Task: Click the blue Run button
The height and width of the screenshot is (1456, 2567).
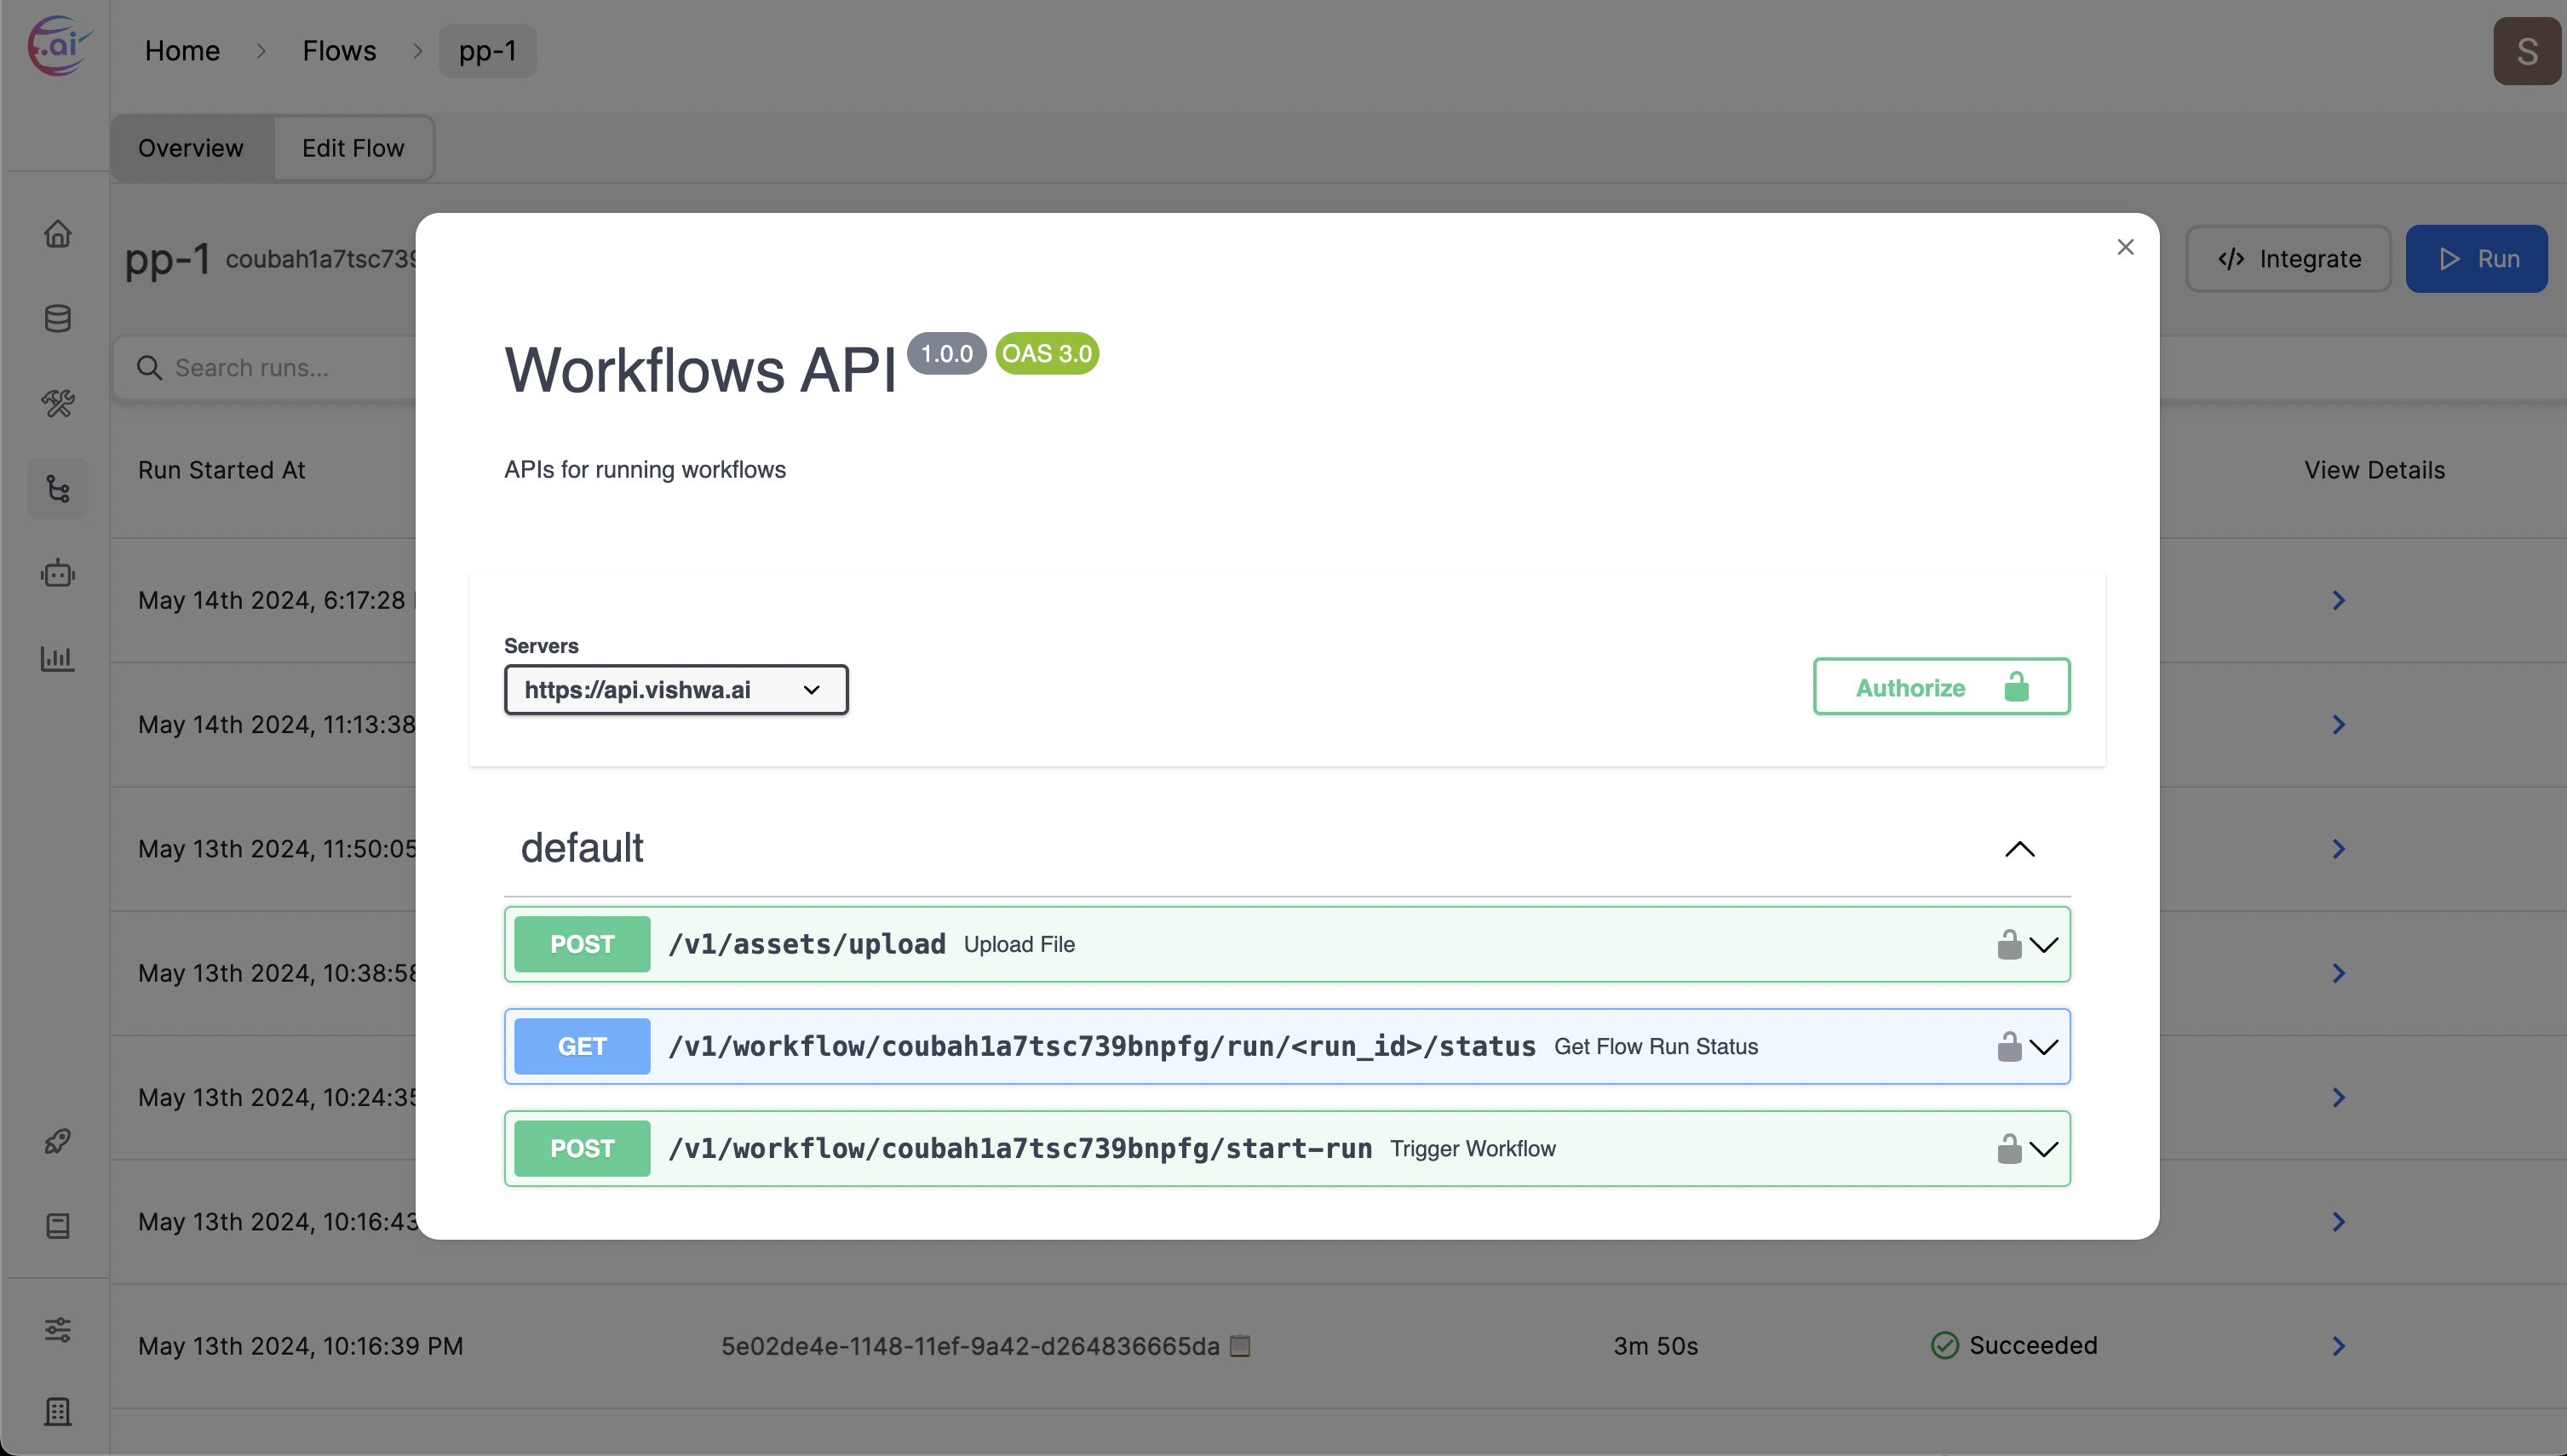Action: tap(2476, 259)
